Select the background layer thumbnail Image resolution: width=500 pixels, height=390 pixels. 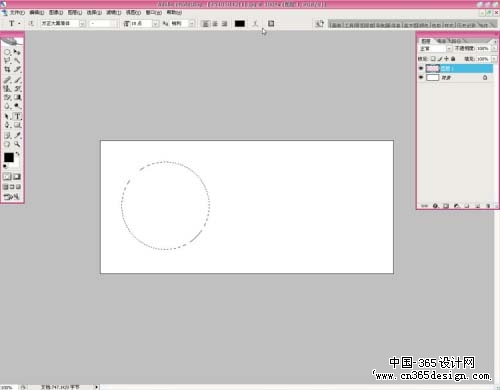coord(433,77)
